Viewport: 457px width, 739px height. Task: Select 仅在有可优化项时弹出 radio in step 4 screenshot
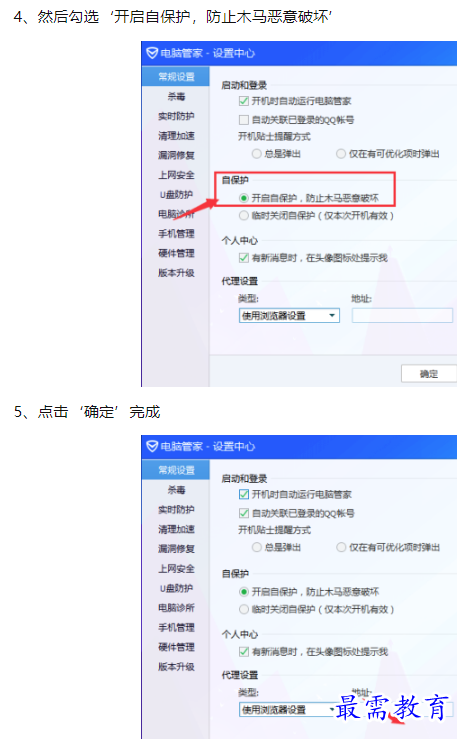(341, 154)
